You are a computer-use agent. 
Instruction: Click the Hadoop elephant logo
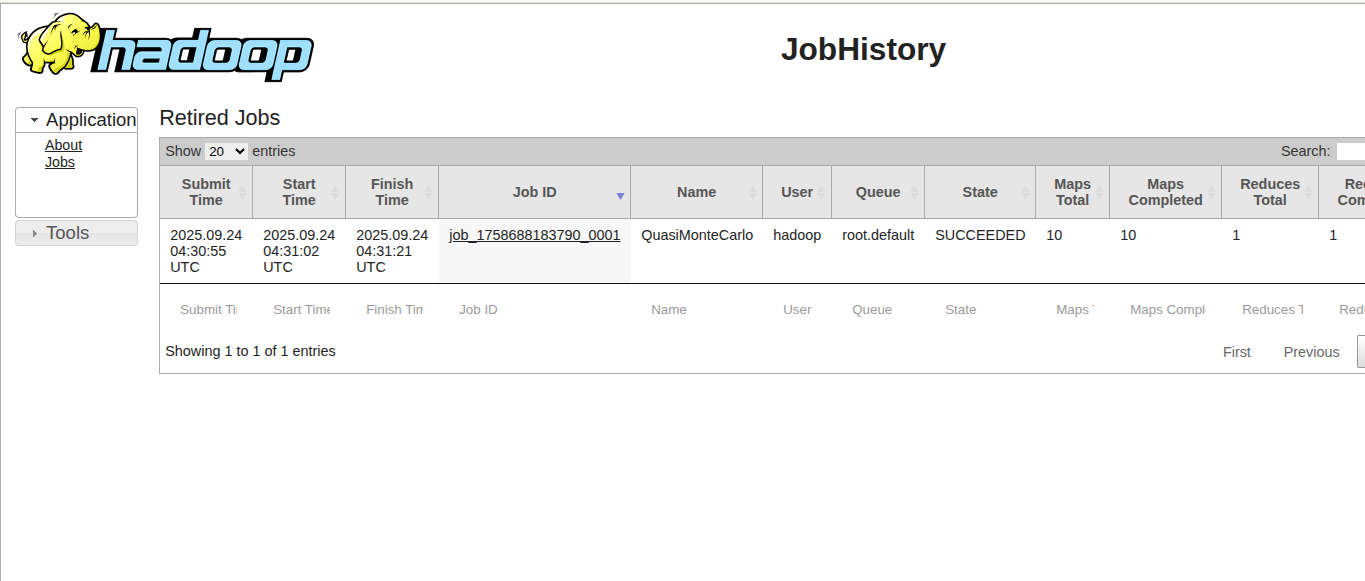165,47
